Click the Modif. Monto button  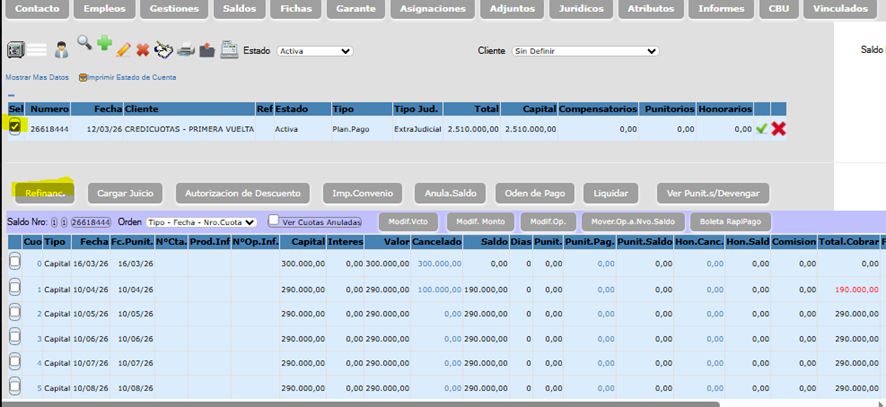(479, 221)
